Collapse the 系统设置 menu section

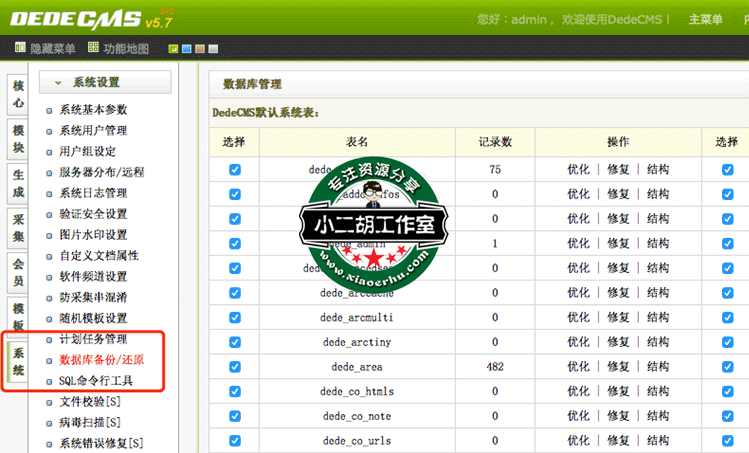pyautogui.click(x=59, y=83)
